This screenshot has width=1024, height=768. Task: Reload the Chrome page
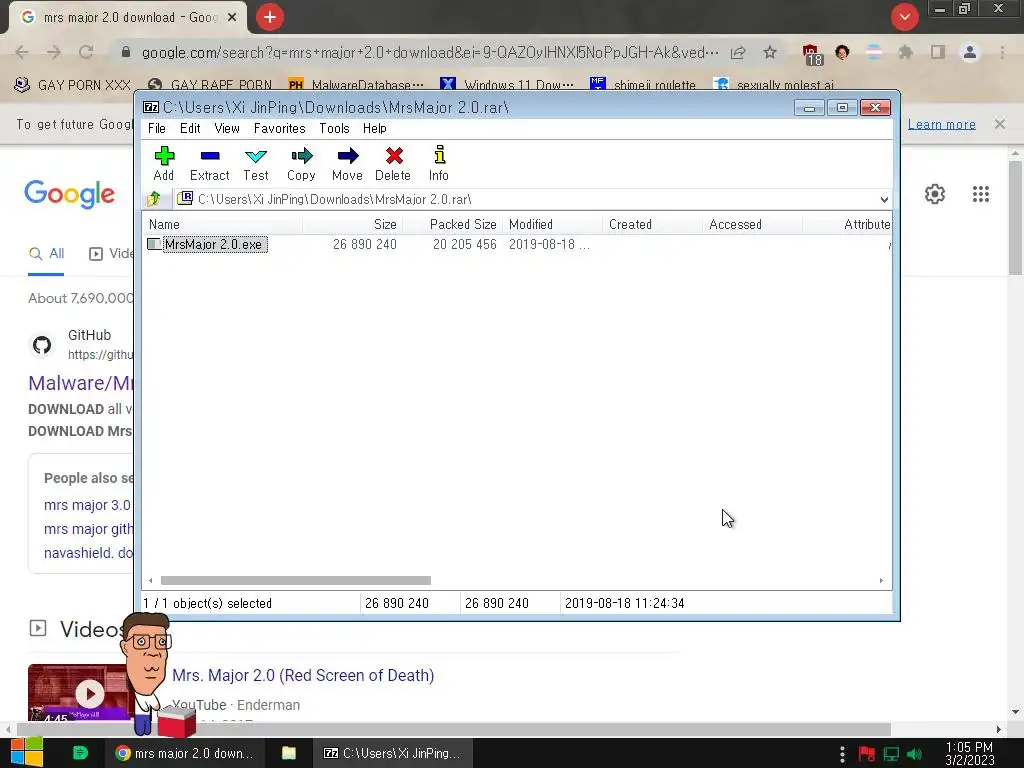tap(86, 52)
